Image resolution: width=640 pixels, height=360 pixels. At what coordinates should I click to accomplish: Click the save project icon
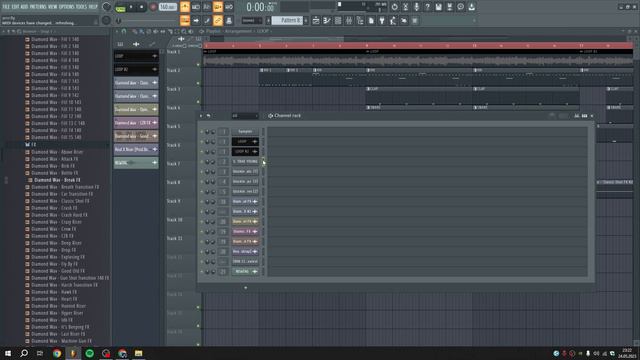click(x=438, y=7)
